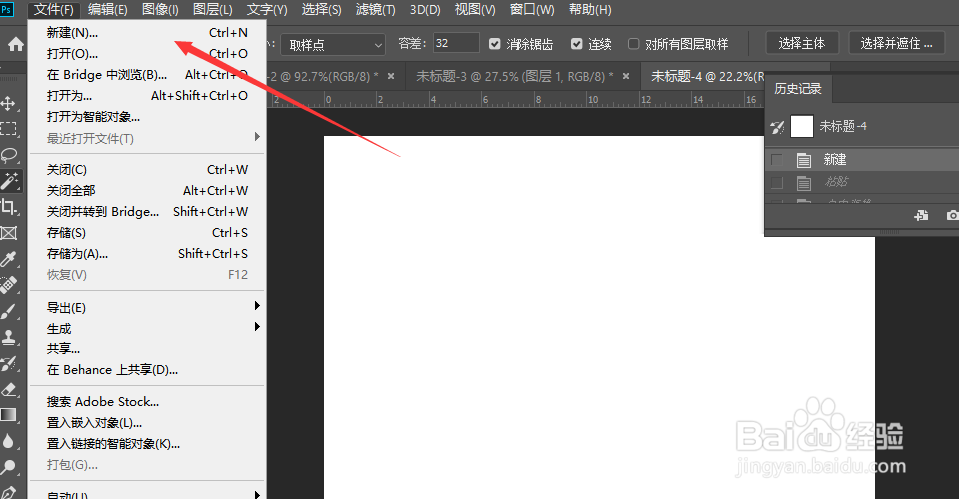The image size is (959, 499).
Task: Choose 置入嵌入对象(L)... menu item
Action: tap(147, 423)
